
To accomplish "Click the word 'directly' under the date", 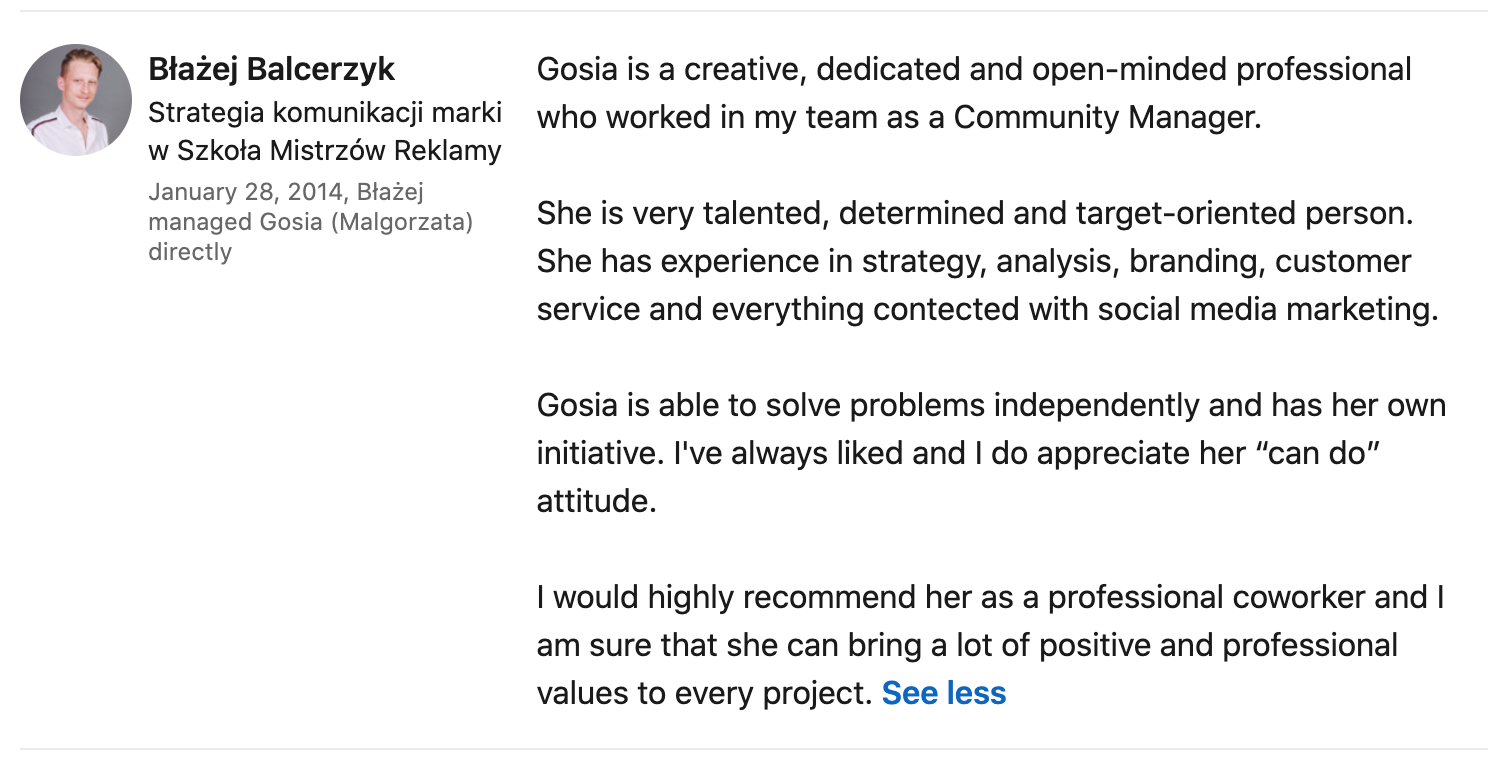I will (190, 252).
